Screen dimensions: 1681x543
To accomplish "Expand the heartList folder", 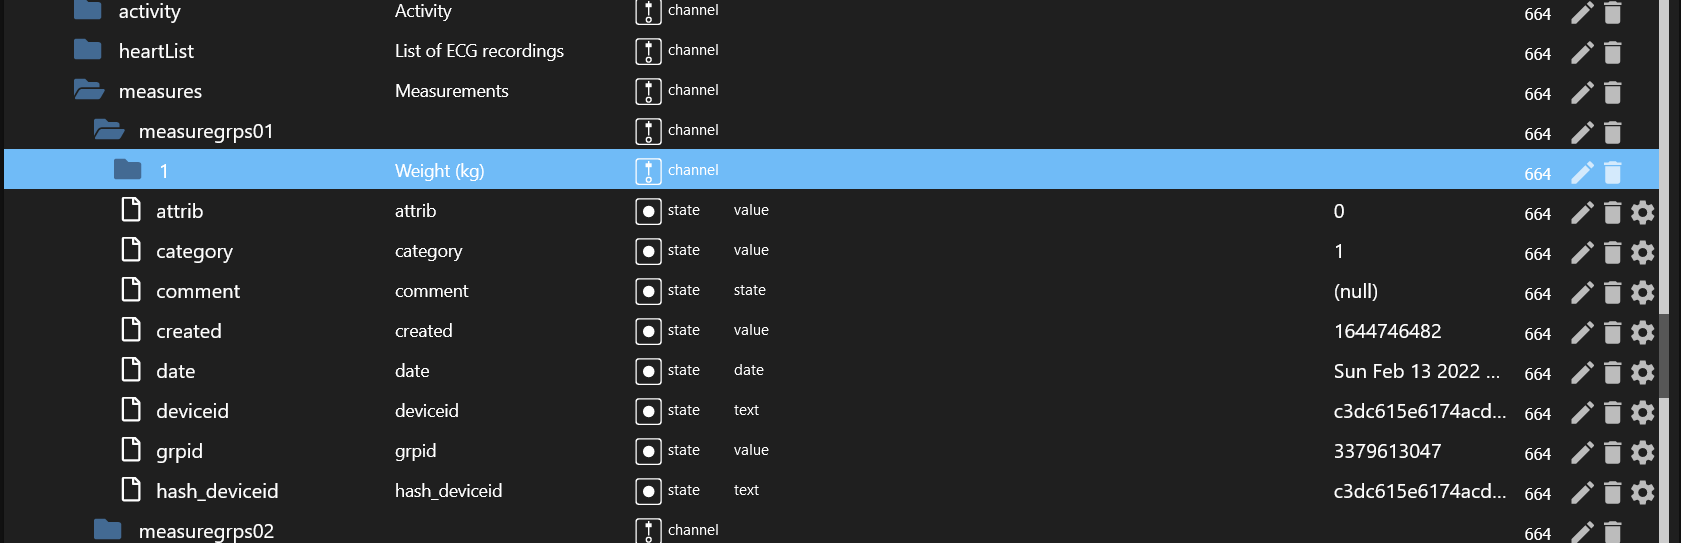I will coord(88,50).
